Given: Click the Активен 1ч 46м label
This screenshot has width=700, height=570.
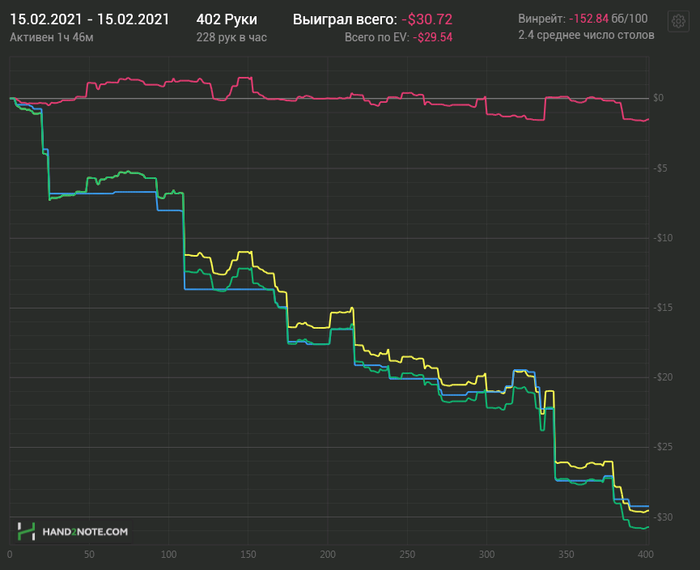Looking at the screenshot, I should (x=51, y=37).
